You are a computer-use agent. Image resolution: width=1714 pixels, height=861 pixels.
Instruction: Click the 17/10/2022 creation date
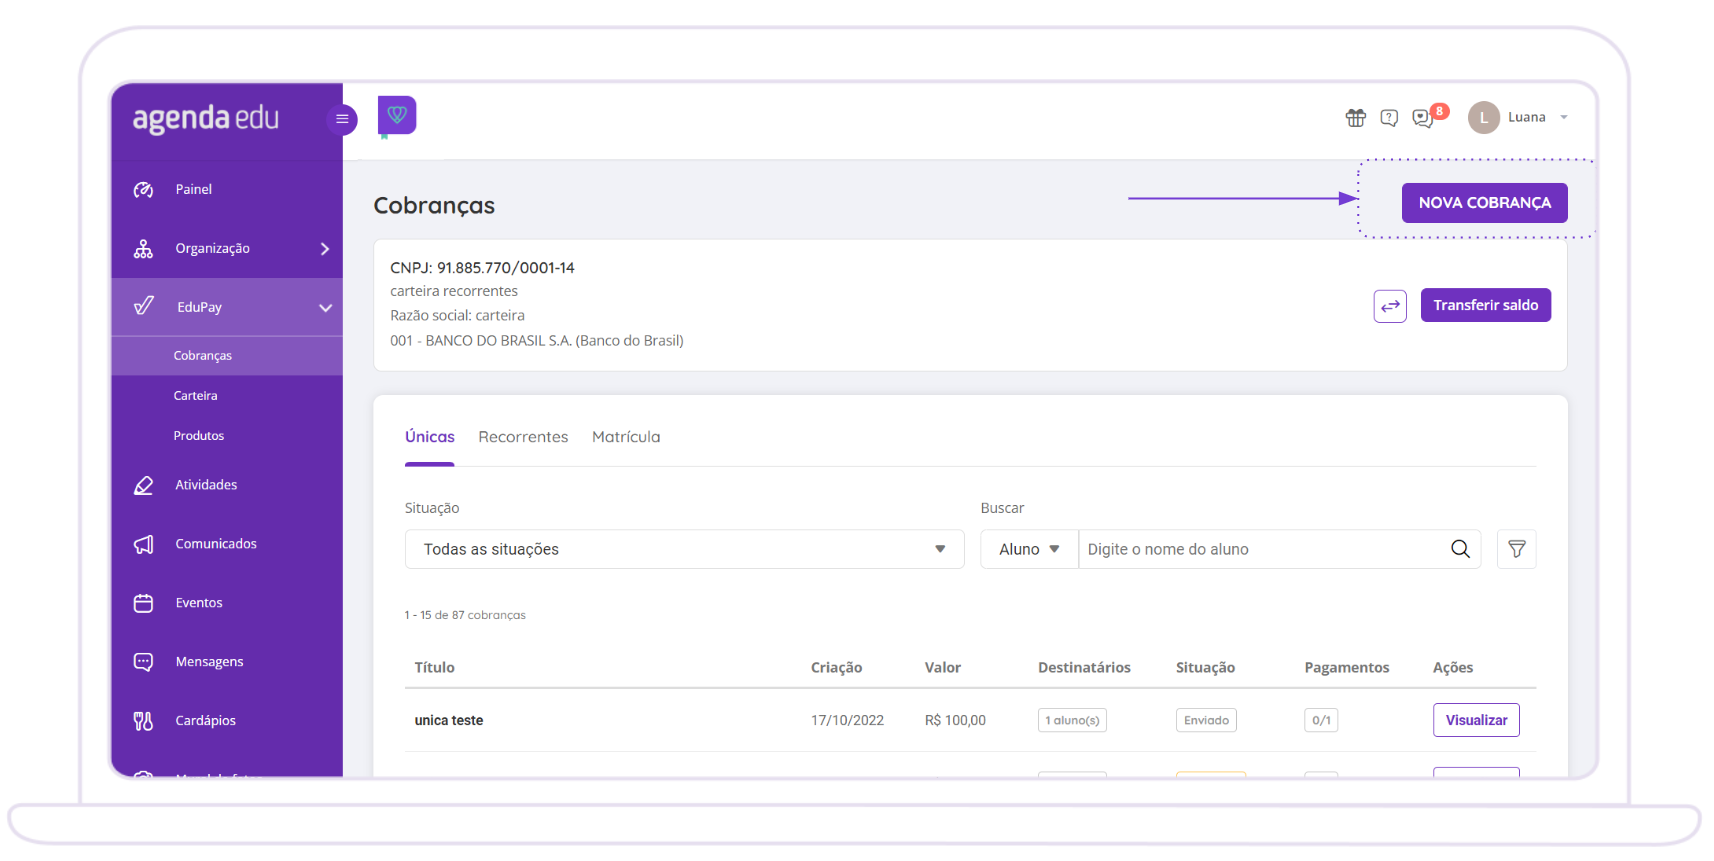coord(847,720)
